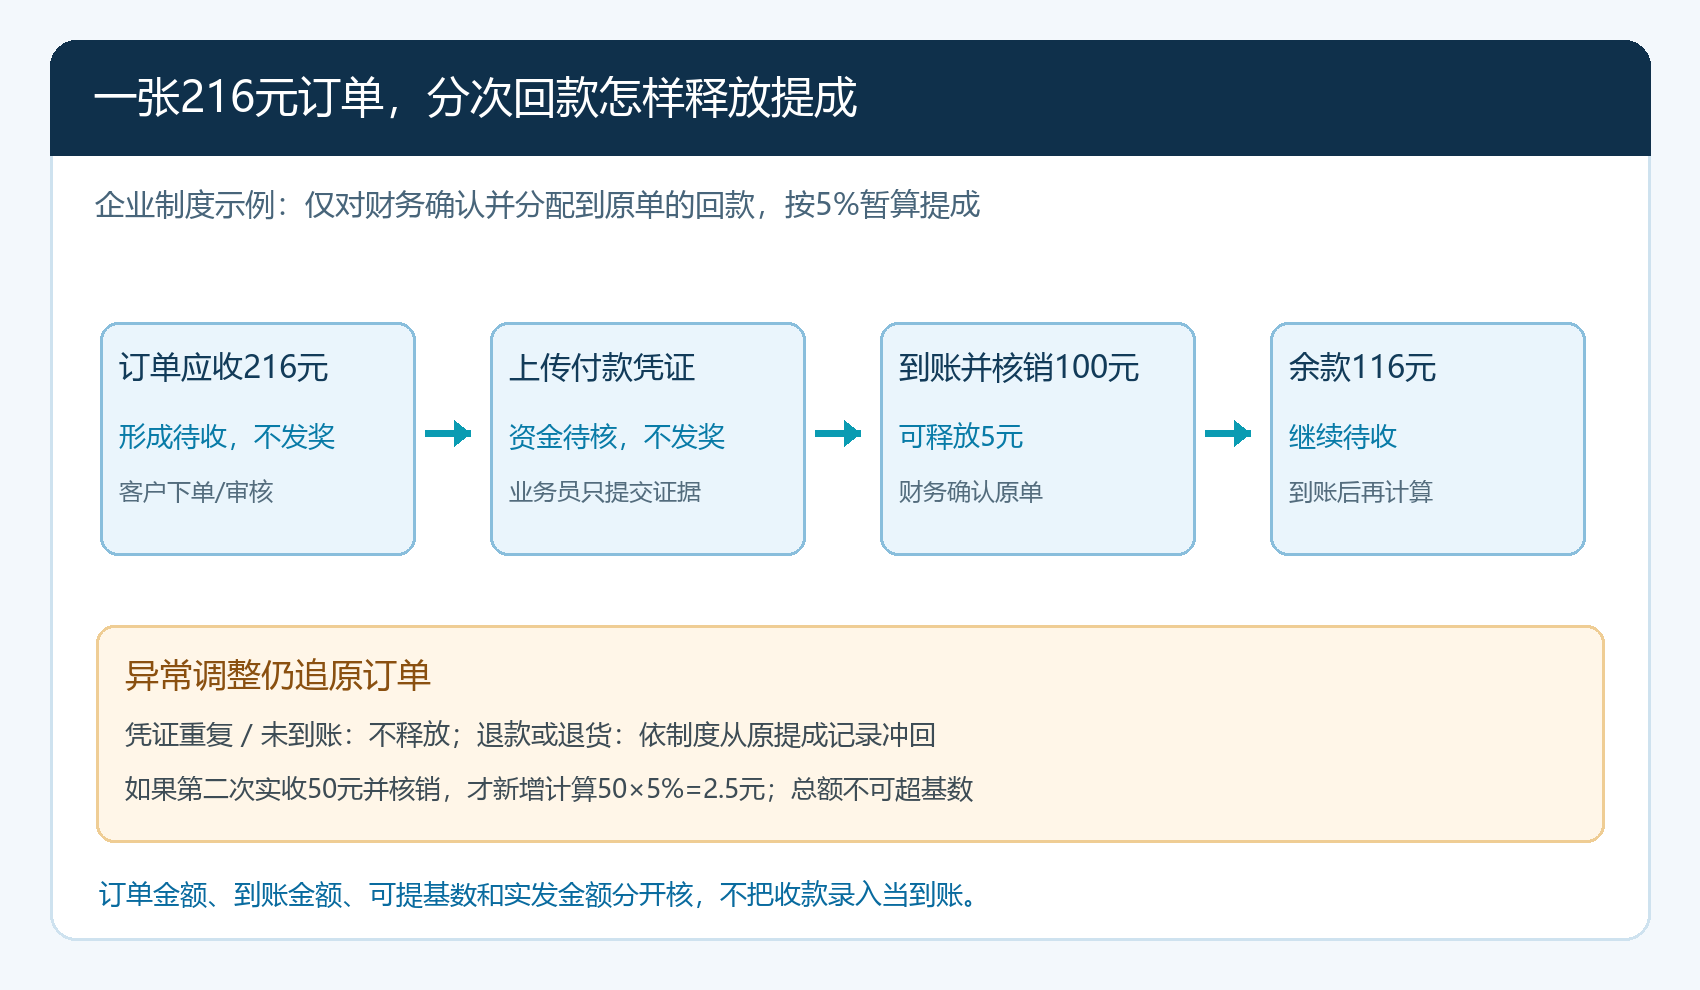Click the title 一张216元订单，分次回款怎样释放提成
Viewport: 1700px width, 990px height.
476,98
